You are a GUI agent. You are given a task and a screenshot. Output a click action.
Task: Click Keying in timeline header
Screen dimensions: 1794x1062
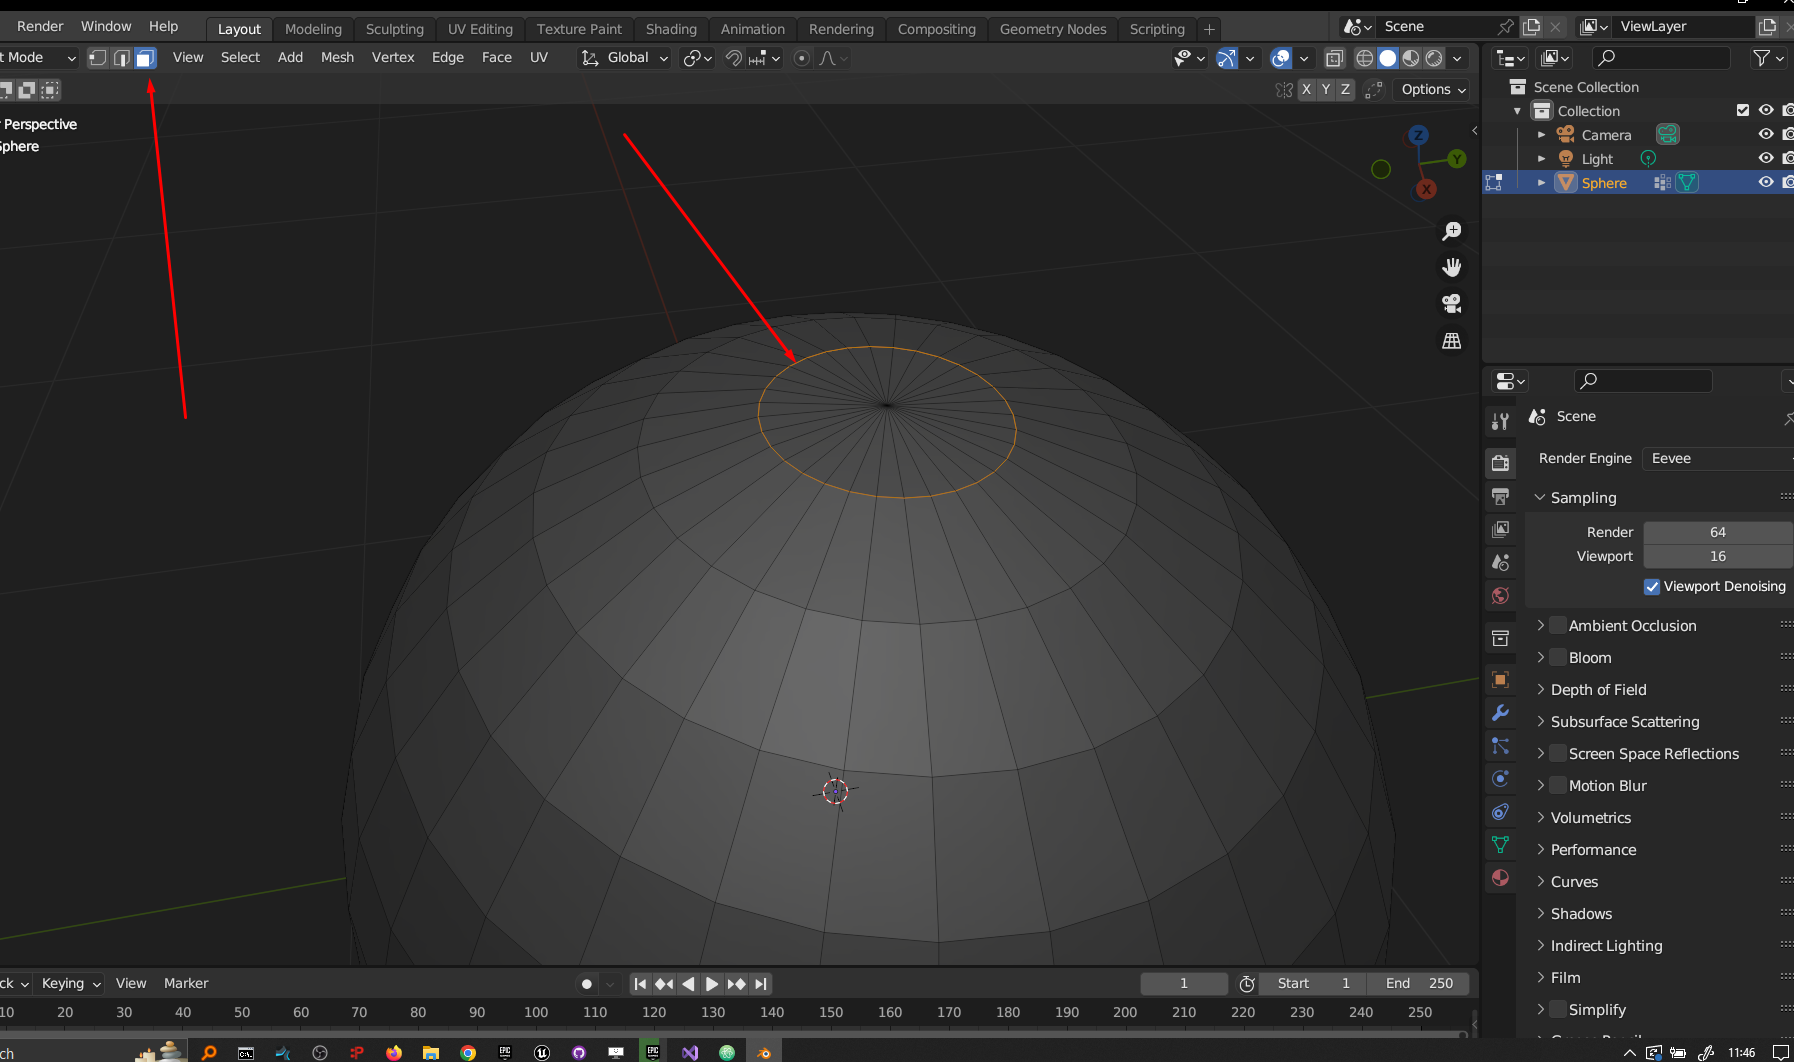71,983
